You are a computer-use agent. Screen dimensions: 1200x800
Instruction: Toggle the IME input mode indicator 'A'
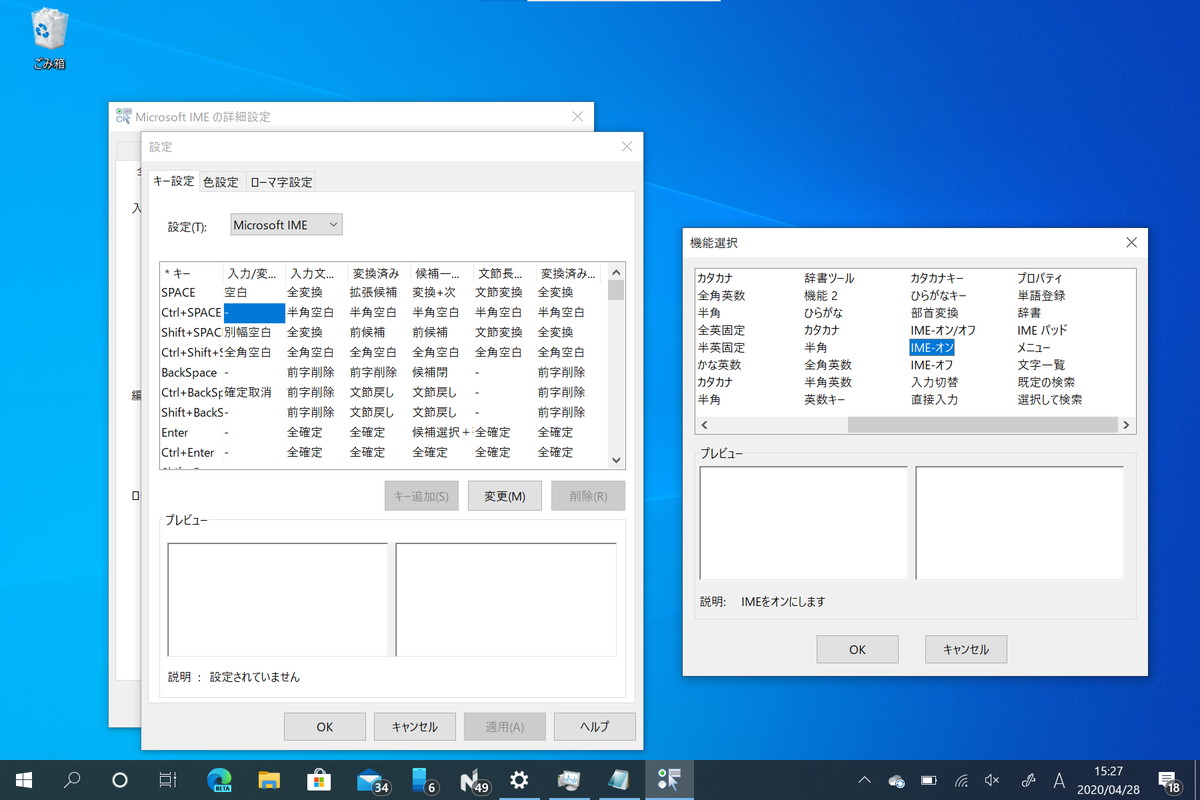pos(1058,779)
